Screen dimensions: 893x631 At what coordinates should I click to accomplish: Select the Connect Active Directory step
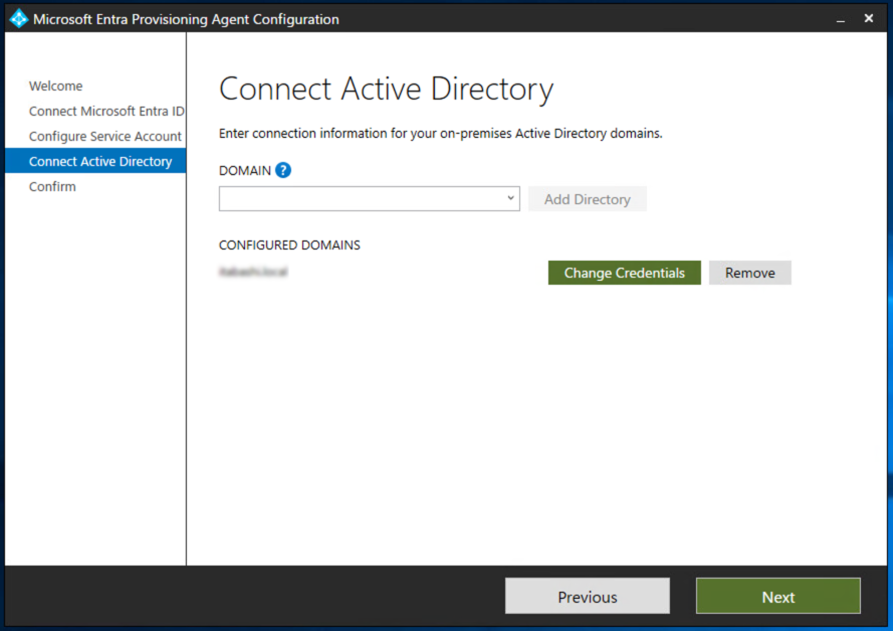pos(96,161)
